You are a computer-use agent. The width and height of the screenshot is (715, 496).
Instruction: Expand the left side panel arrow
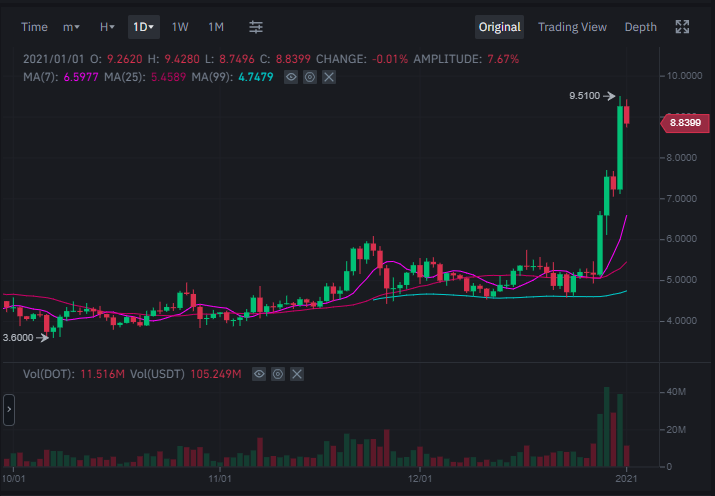(x=9, y=409)
